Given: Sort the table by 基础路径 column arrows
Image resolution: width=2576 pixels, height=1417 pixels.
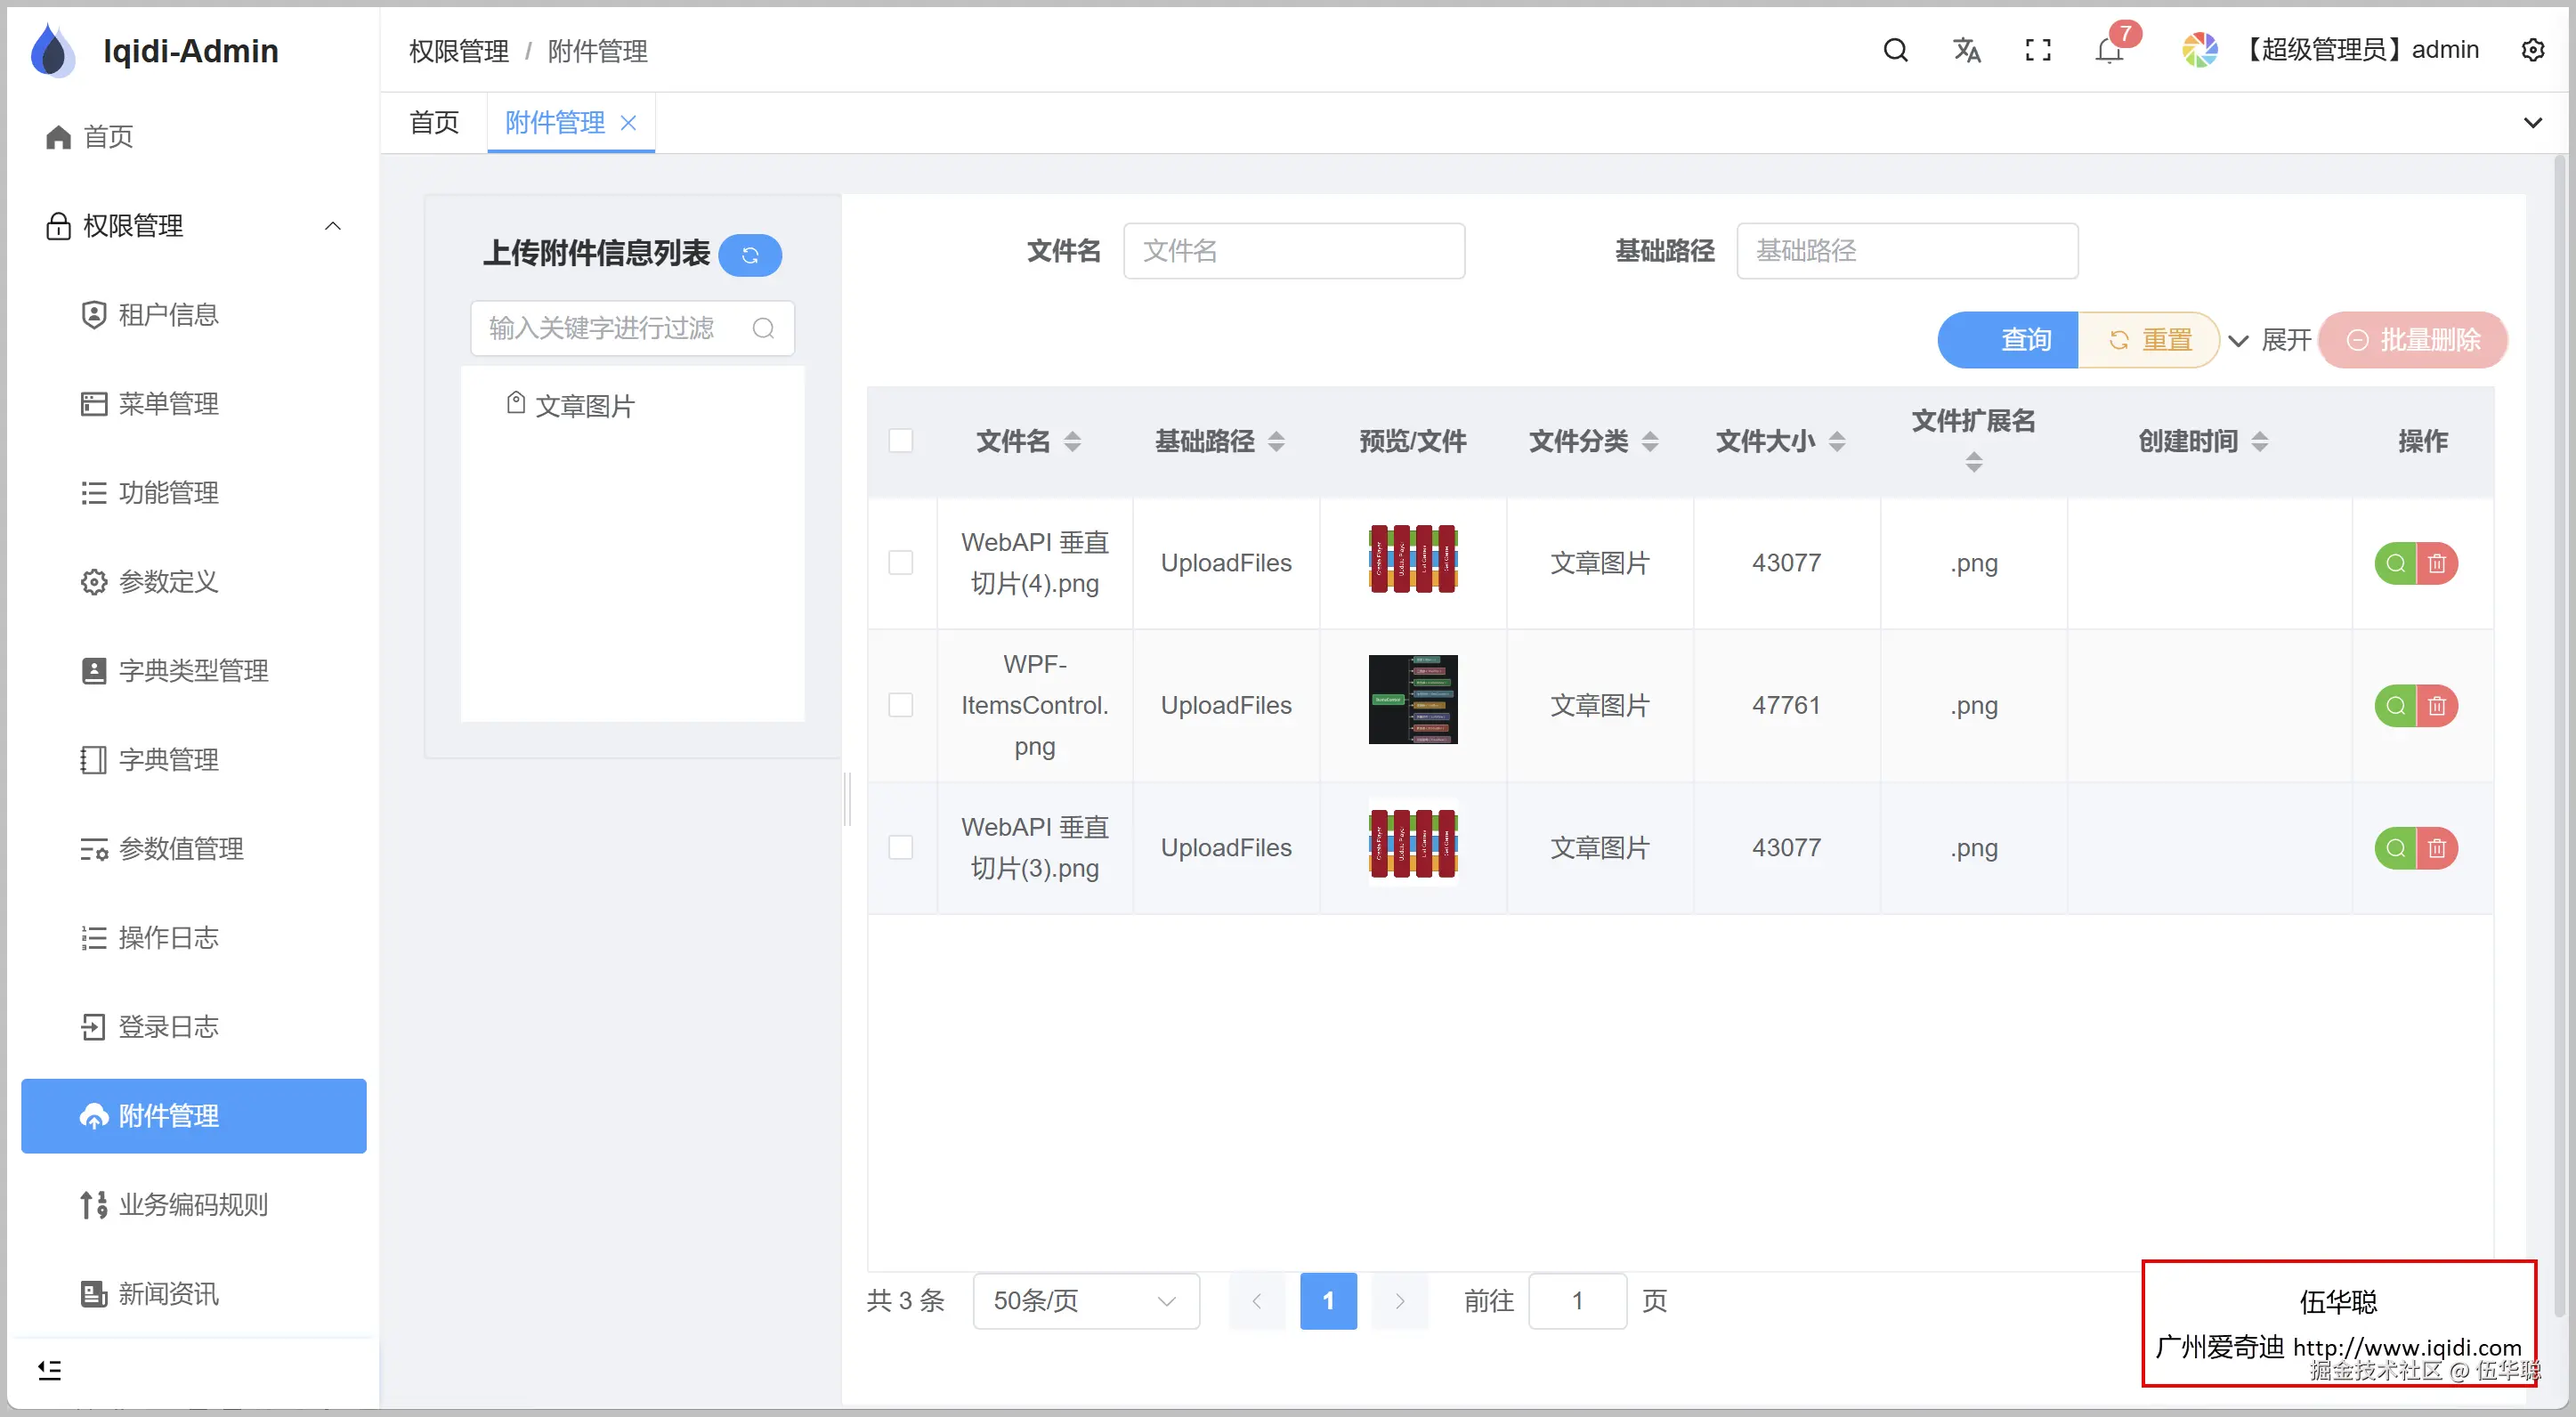Looking at the screenshot, I should 1276,441.
